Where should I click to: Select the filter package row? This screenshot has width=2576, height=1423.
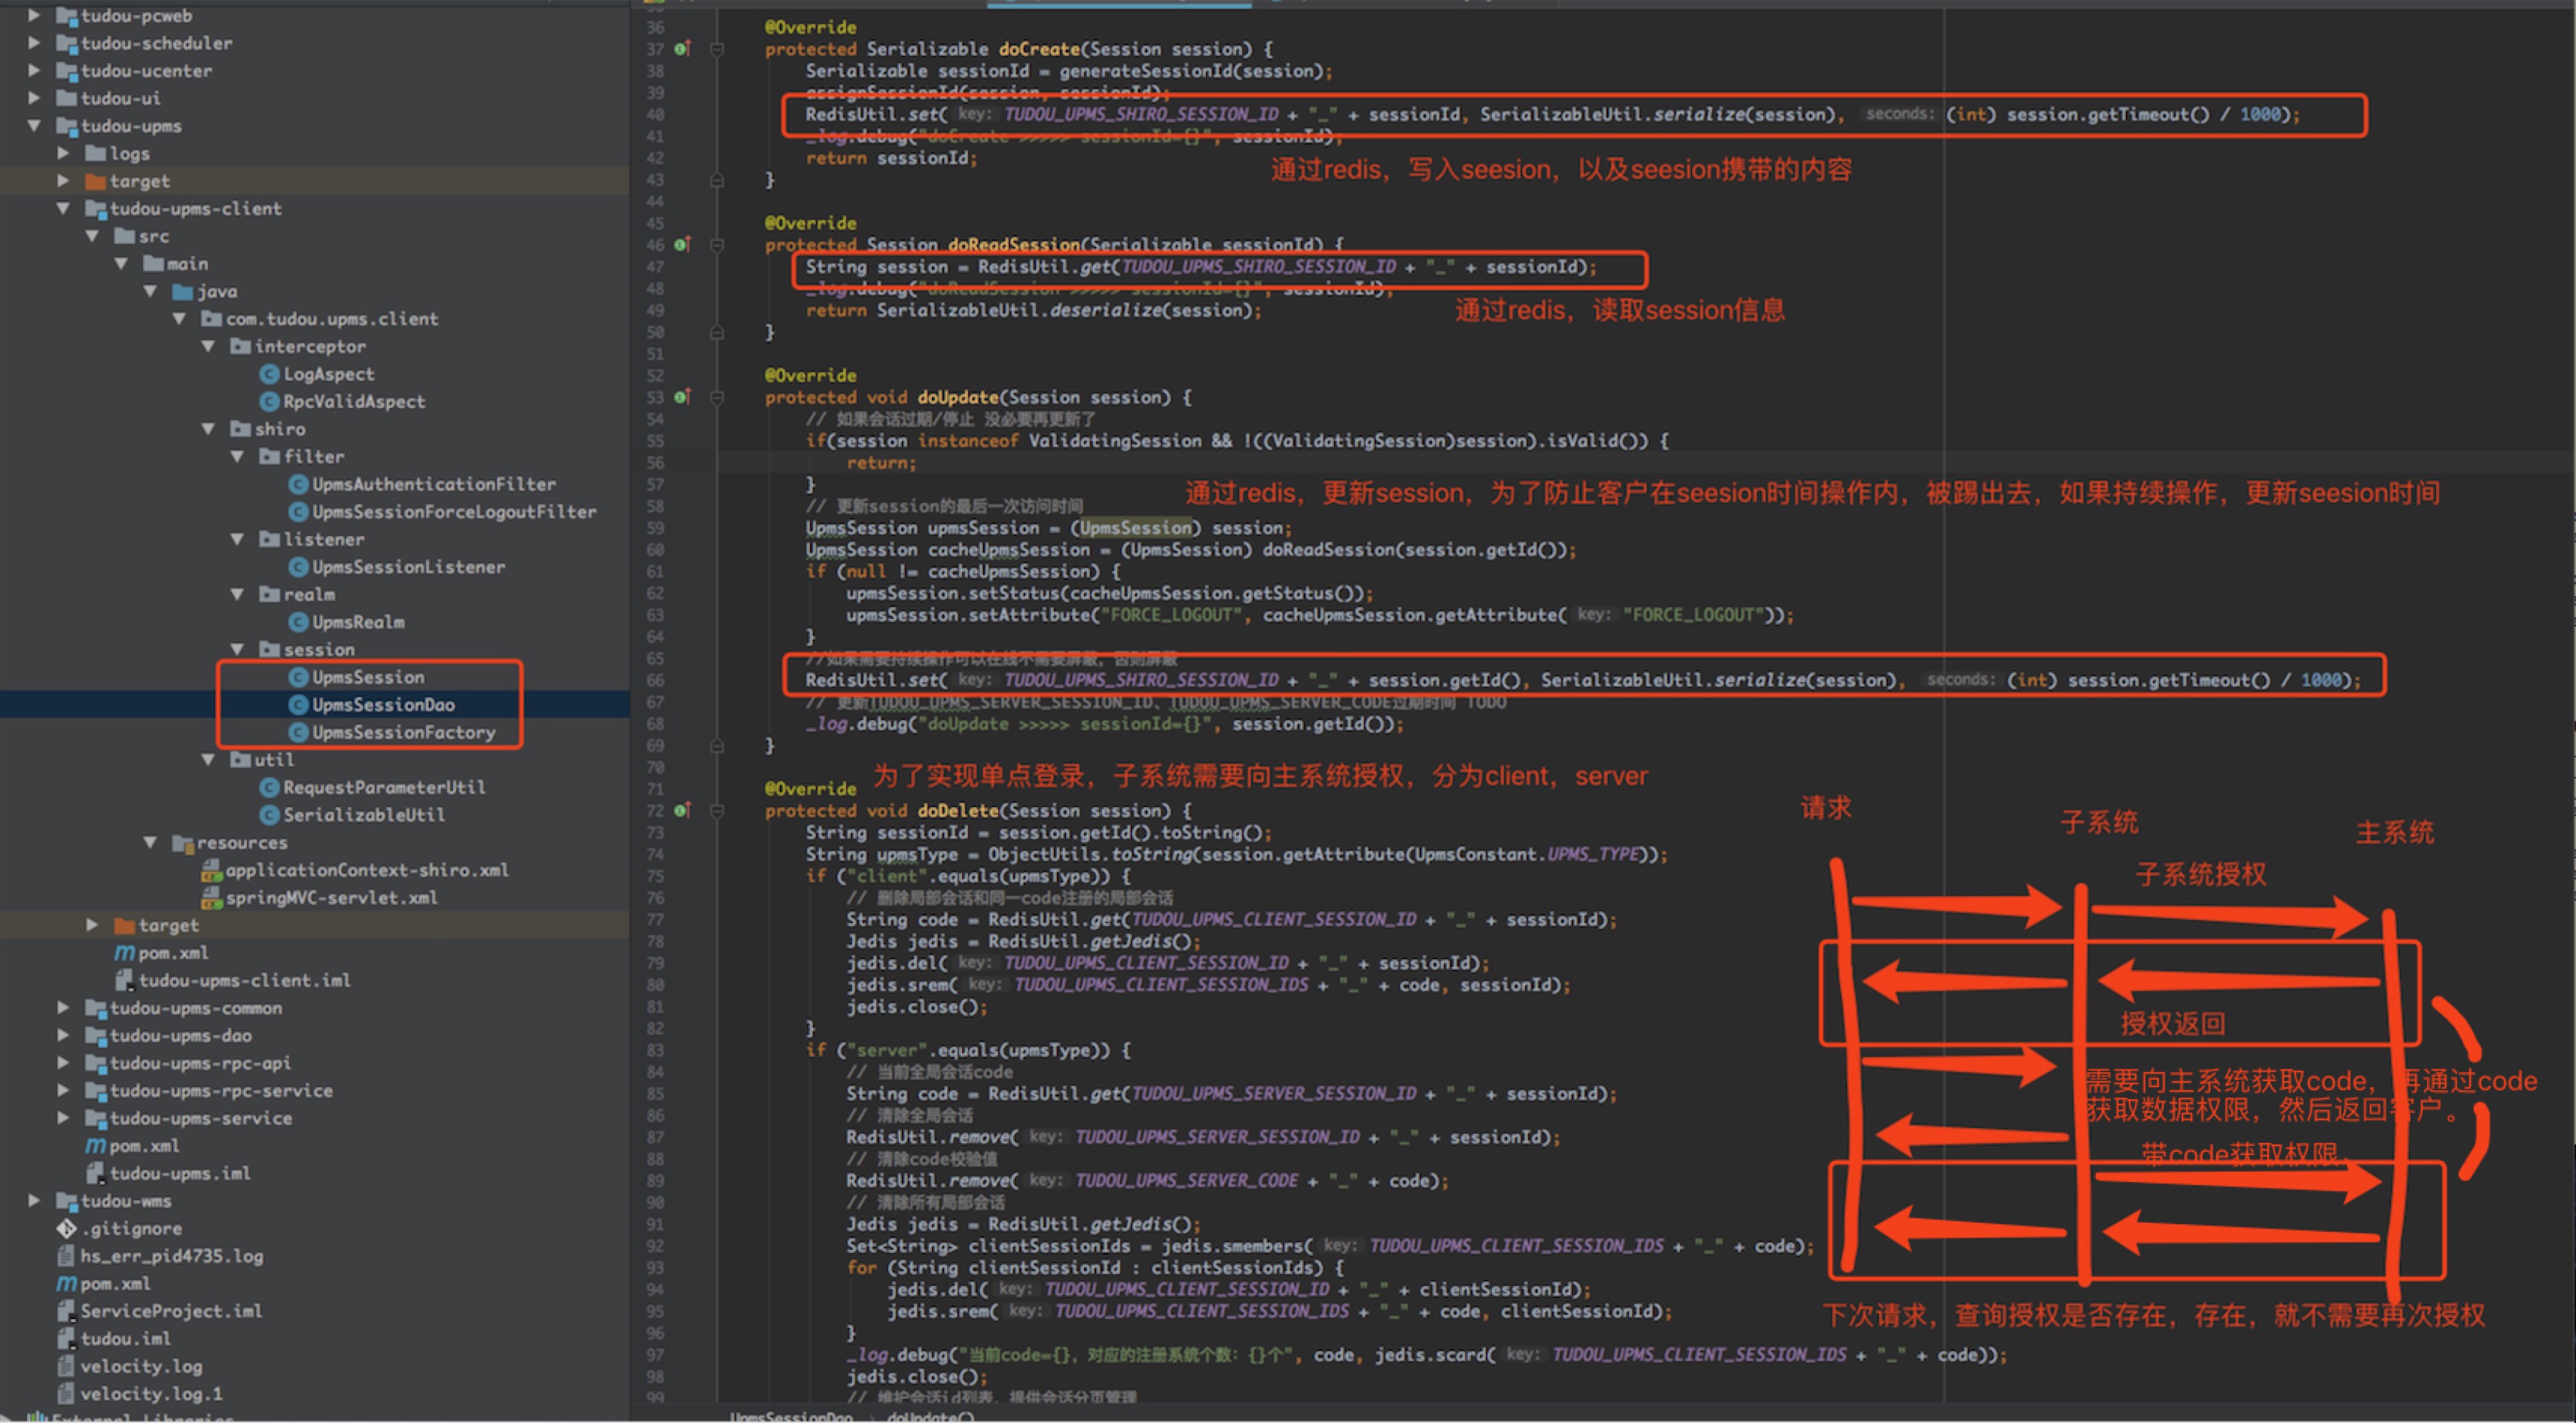314,457
